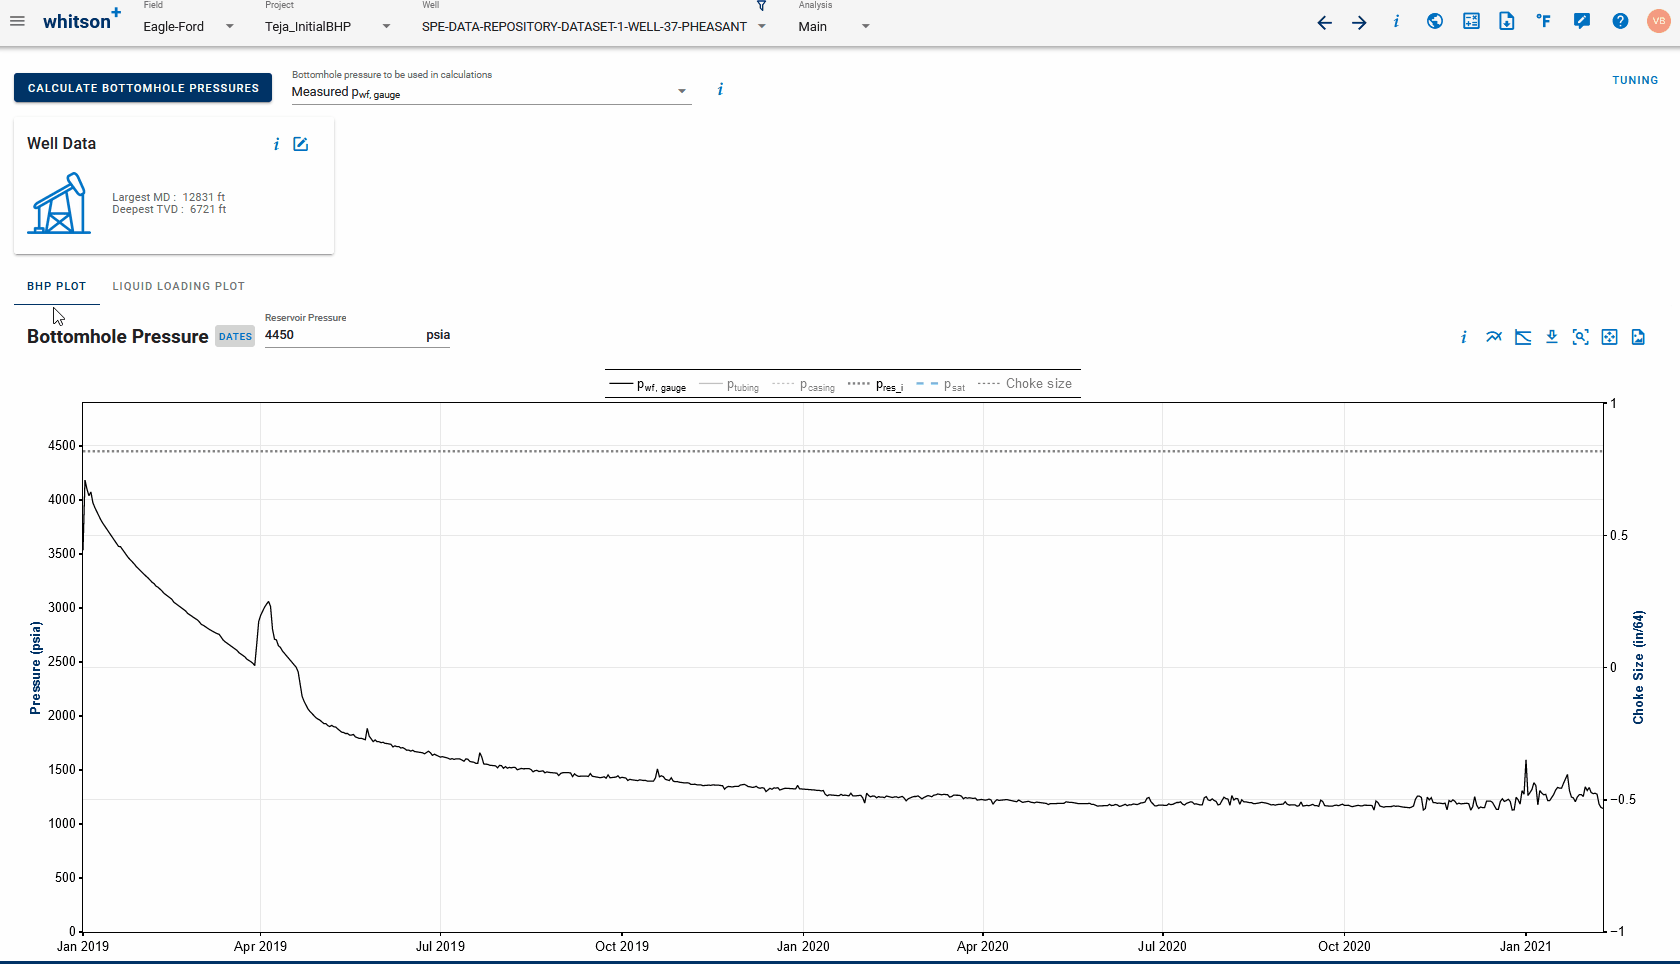
Task: Click the whitson+ logo
Action: pyautogui.click(x=81, y=20)
